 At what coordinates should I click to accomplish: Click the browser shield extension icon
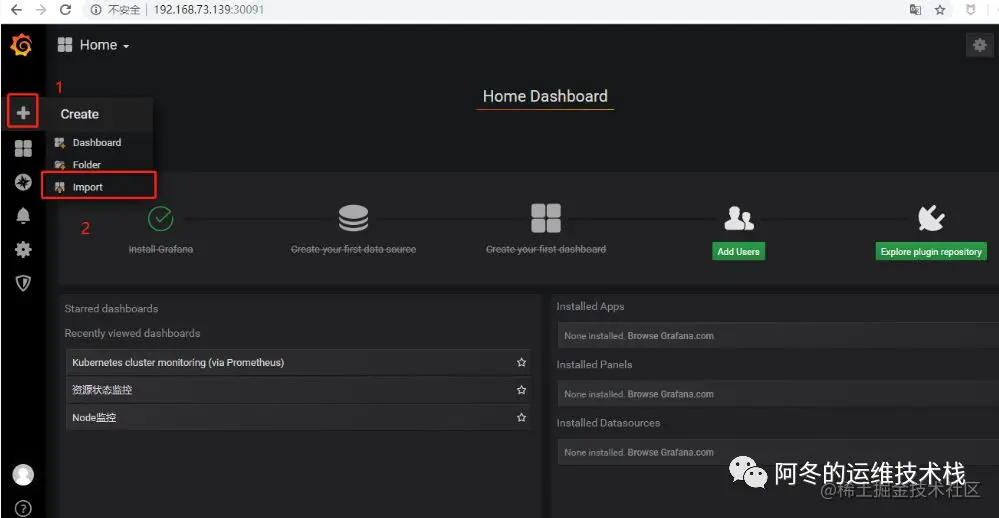coord(970,10)
